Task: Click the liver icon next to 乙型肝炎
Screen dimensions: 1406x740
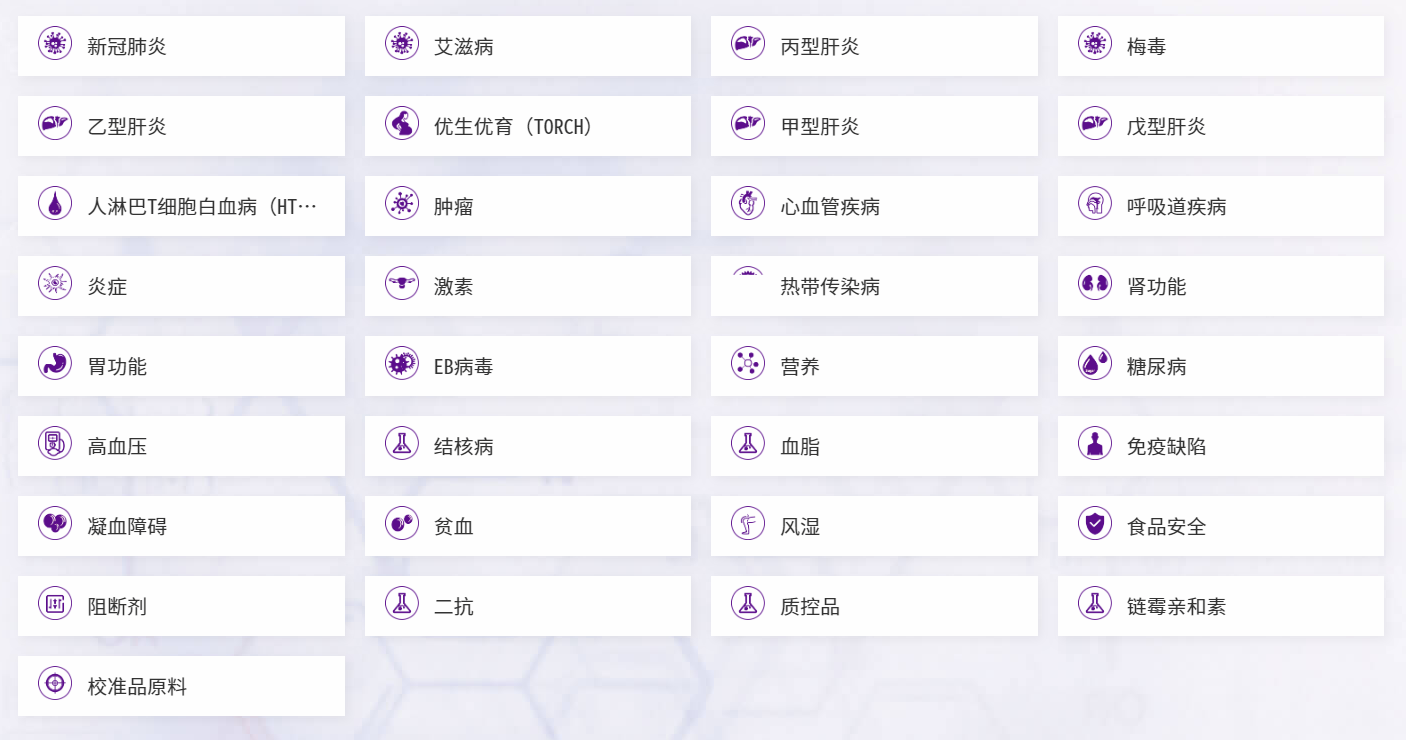Action: (55, 124)
